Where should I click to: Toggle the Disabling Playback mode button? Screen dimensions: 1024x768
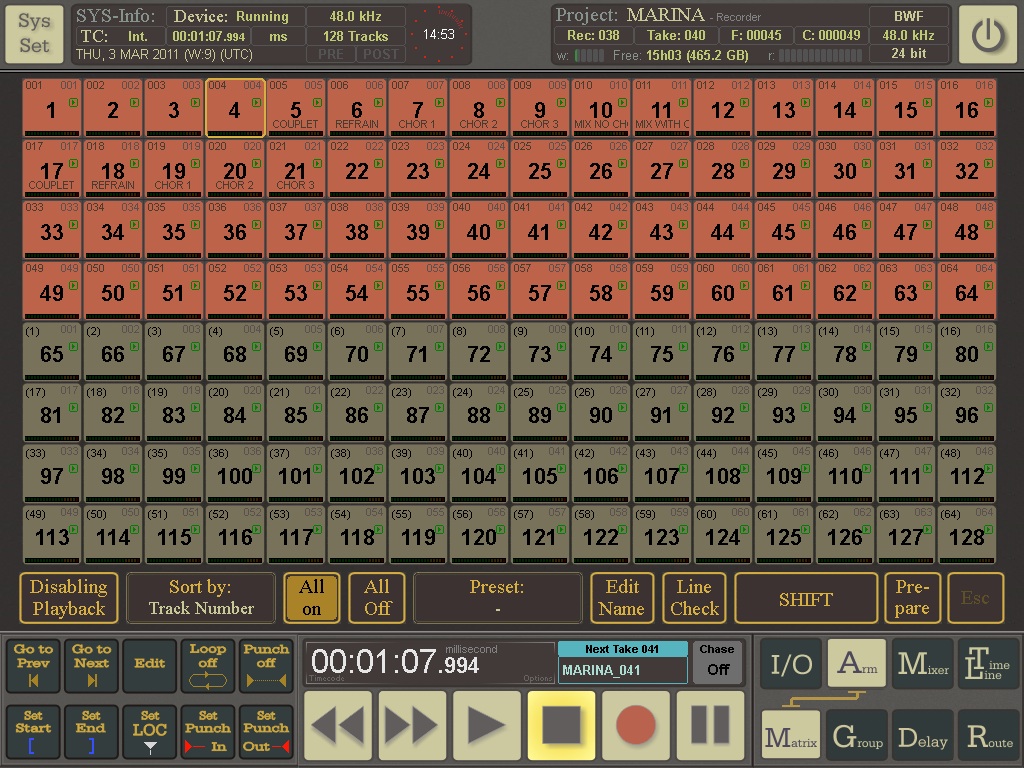tap(69, 598)
